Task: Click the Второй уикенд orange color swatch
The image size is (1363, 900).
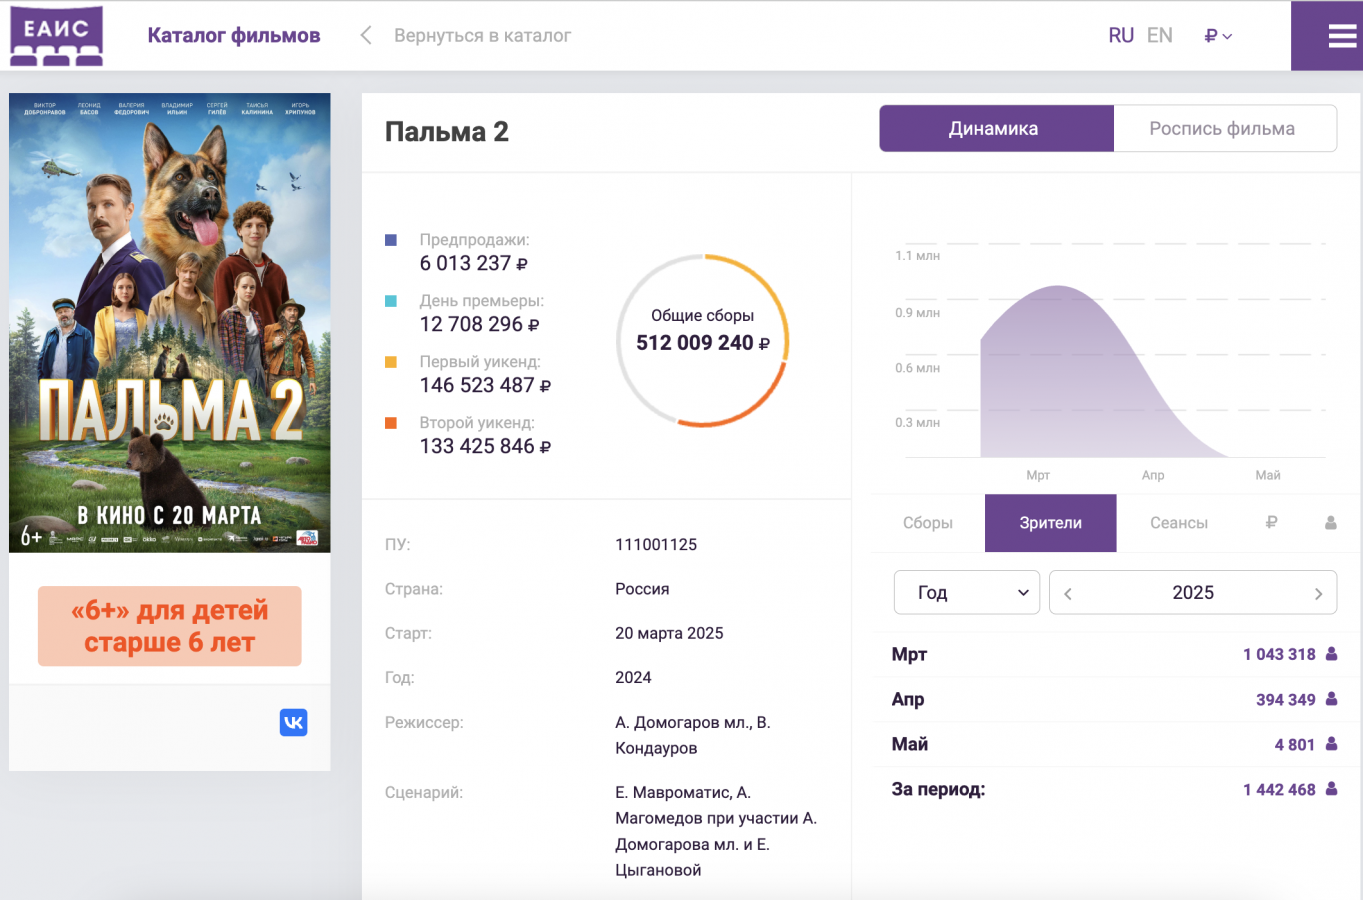Action: (391, 423)
